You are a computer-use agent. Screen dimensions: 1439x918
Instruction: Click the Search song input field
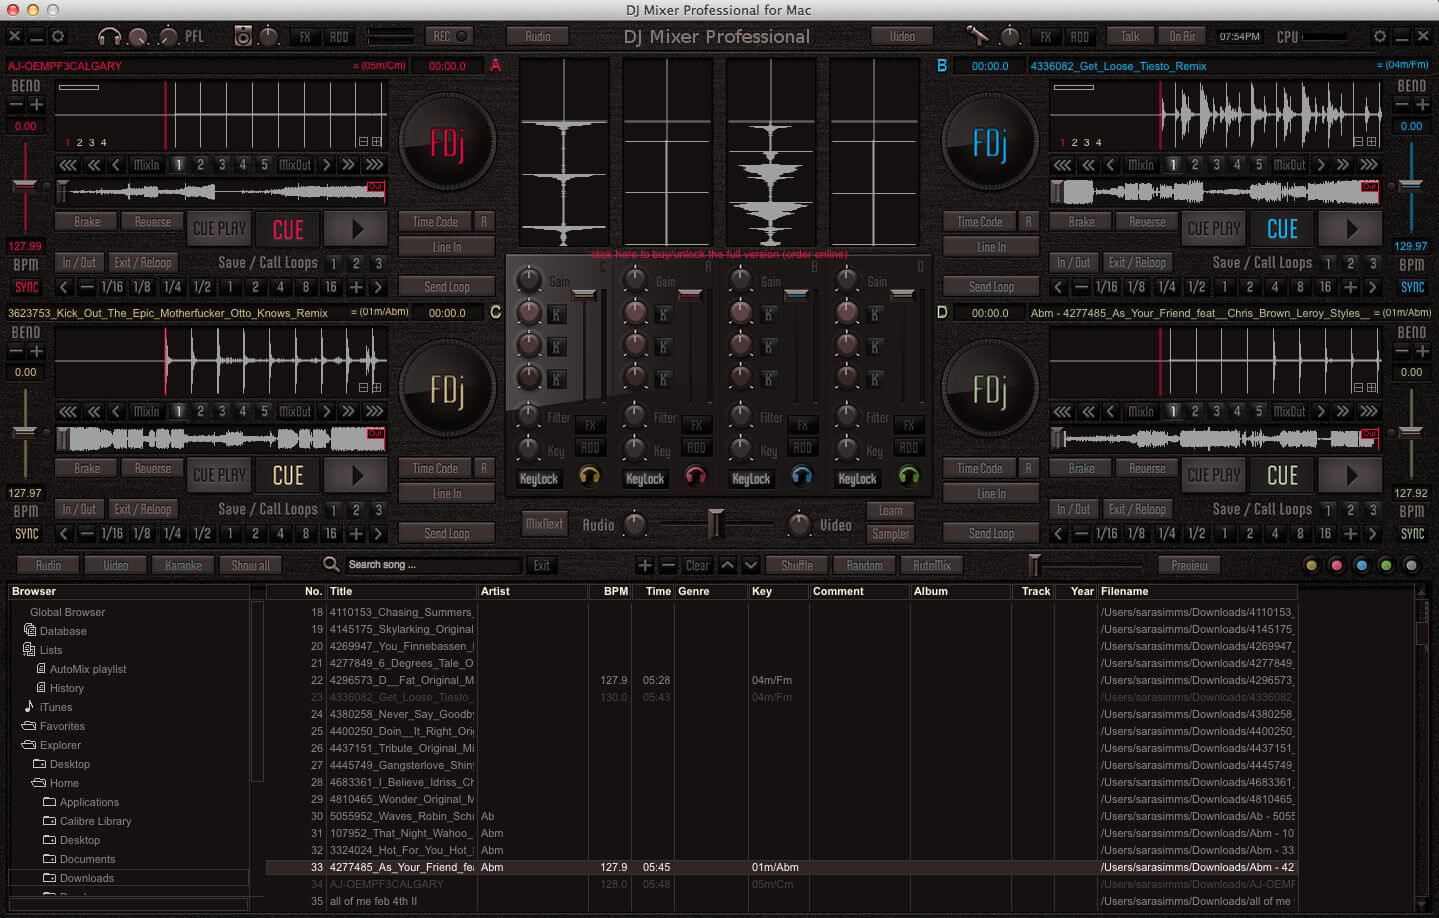tap(432, 565)
